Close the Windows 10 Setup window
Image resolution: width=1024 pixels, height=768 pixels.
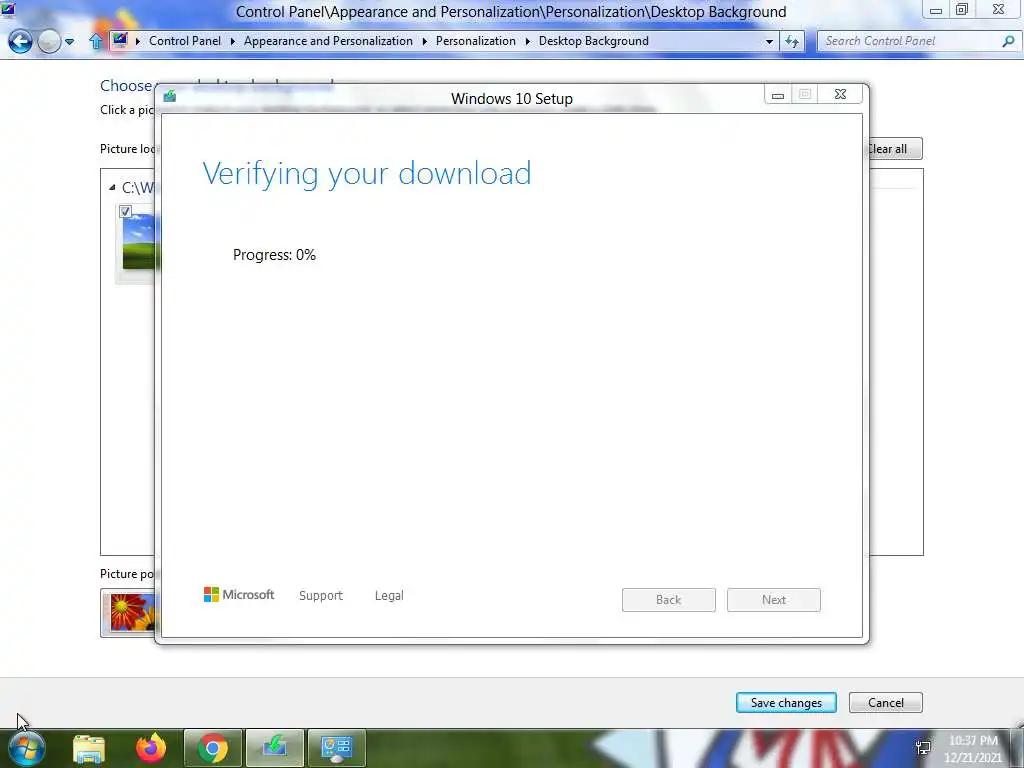(840, 95)
